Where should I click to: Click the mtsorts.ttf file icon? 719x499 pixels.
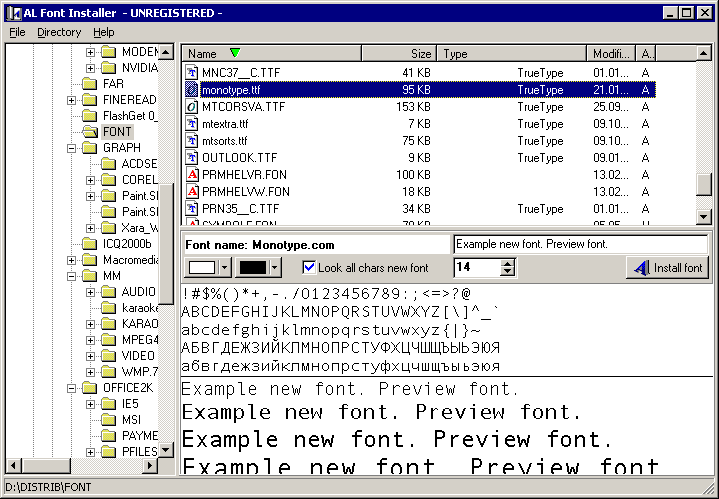[191, 140]
